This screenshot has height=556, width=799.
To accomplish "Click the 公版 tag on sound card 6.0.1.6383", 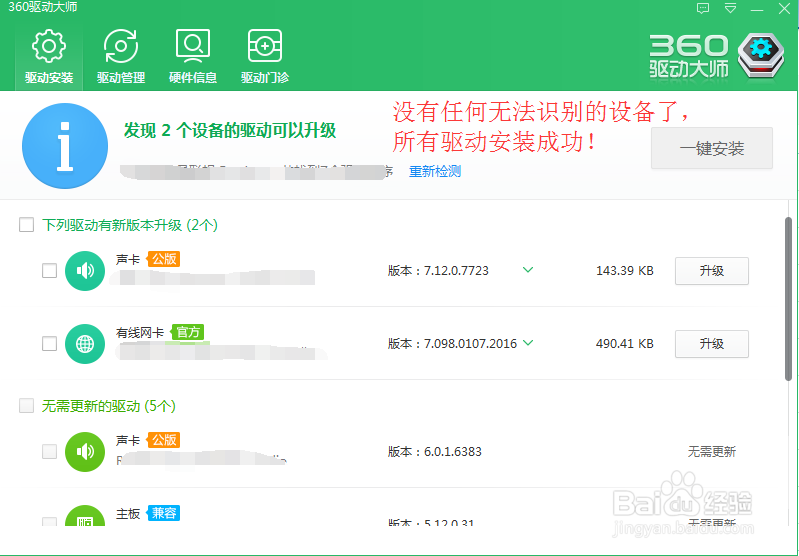I will coord(164,440).
